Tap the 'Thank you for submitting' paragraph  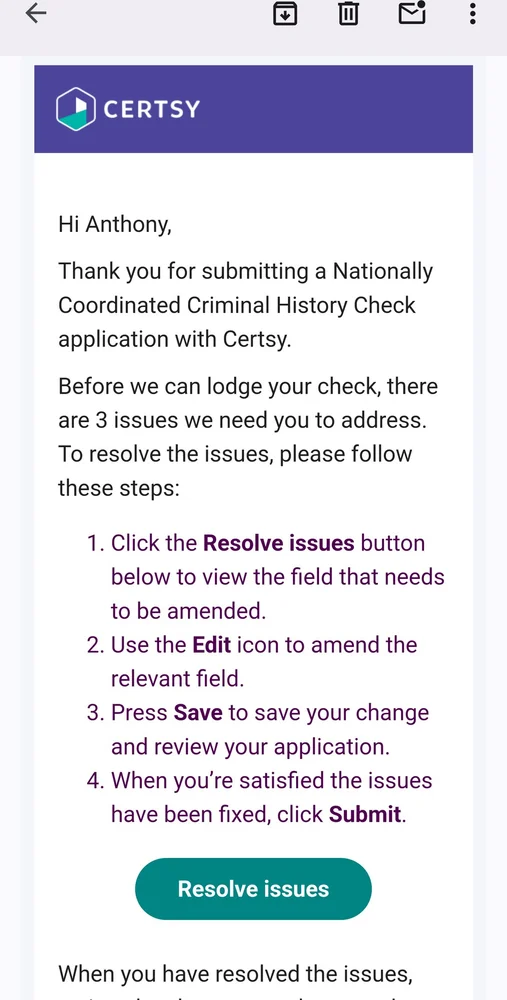point(246,305)
